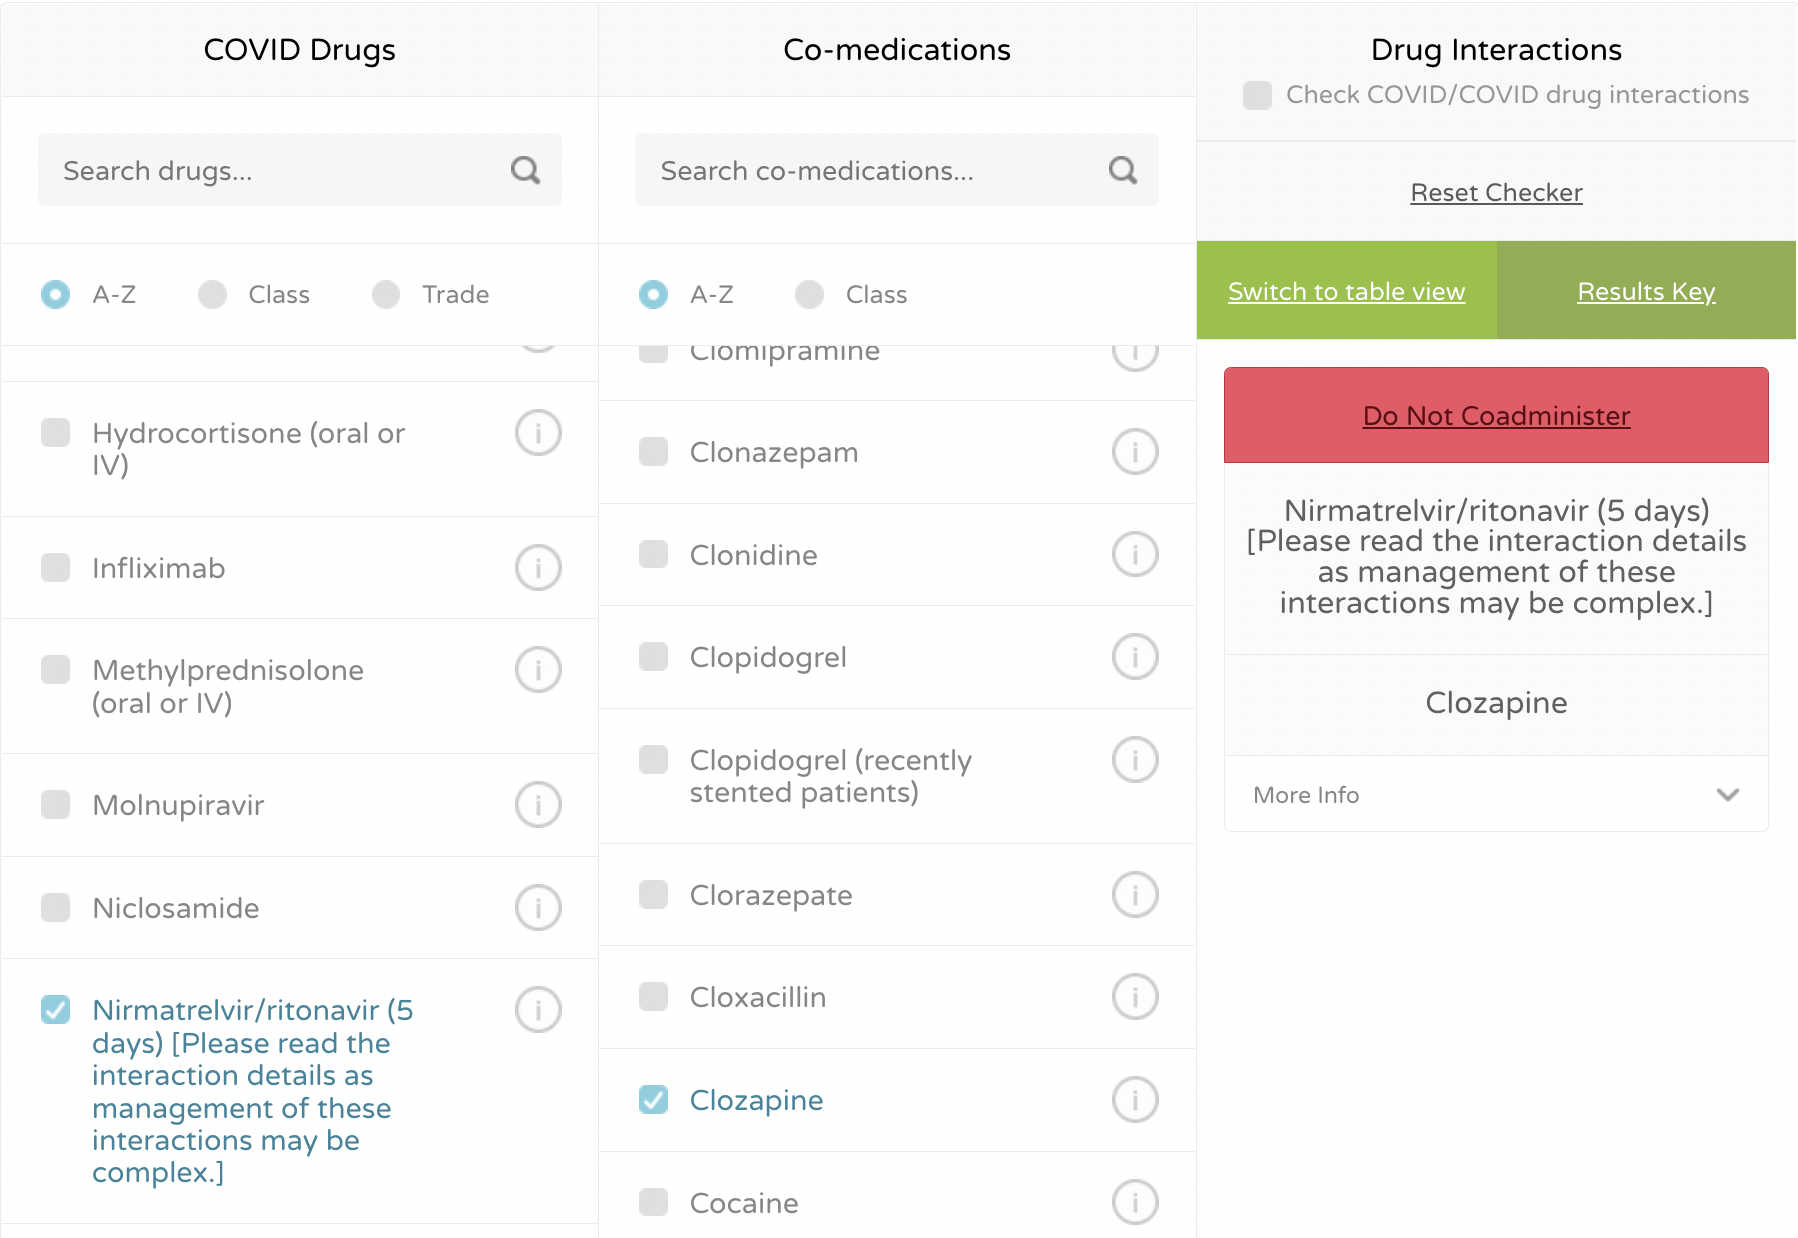Show info for Clopidogrel (recently stented patients)
This screenshot has width=1798, height=1238.
click(x=1135, y=760)
